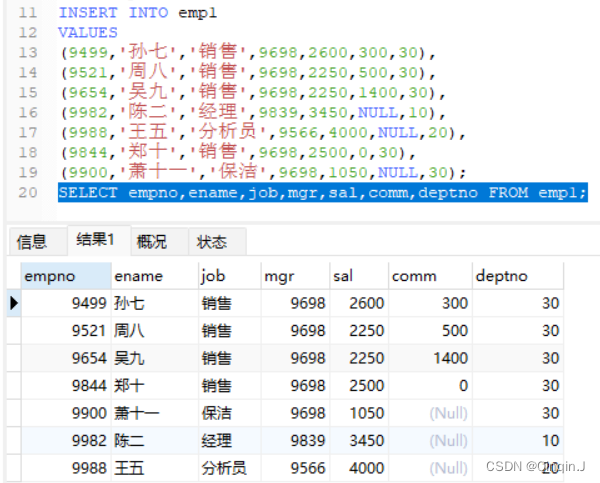Image resolution: width=600 pixels, height=483 pixels.
Task: Click the sal column header
Action: 359,276
